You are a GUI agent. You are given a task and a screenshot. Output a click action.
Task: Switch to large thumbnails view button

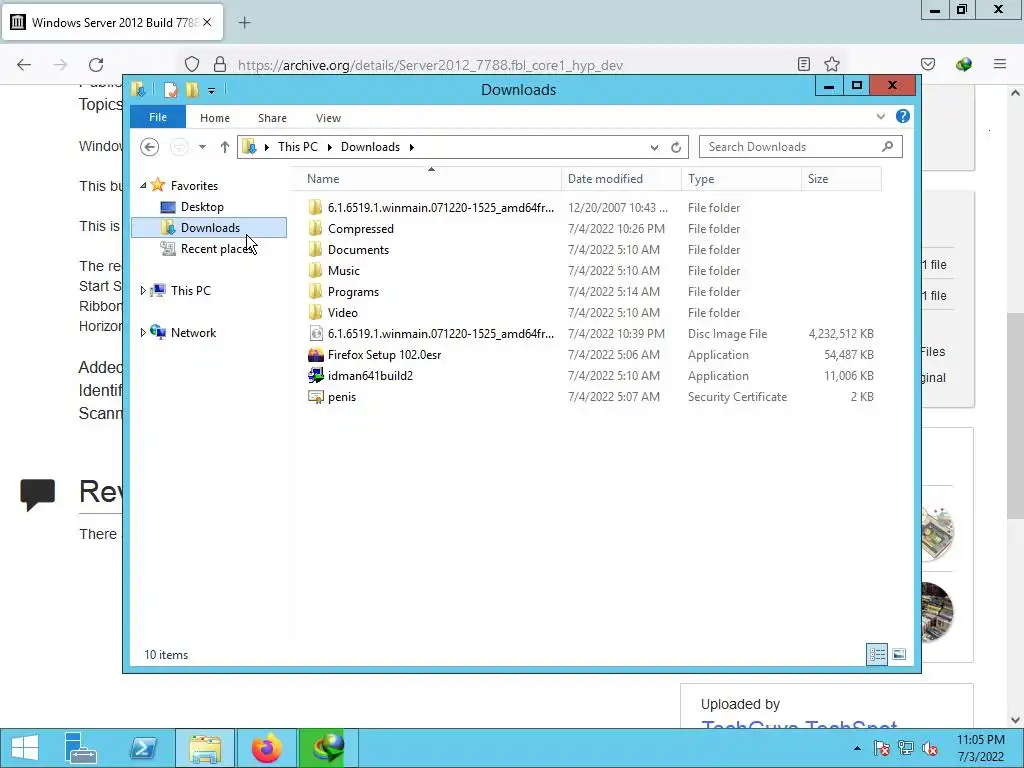pyautogui.click(x=899, y=654)
